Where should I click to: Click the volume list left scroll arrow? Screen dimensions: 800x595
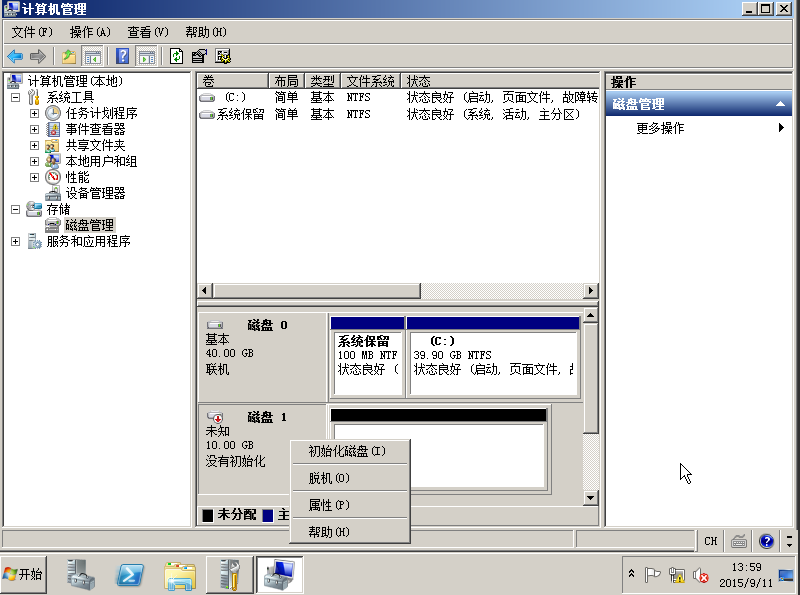tap(205, 290)
